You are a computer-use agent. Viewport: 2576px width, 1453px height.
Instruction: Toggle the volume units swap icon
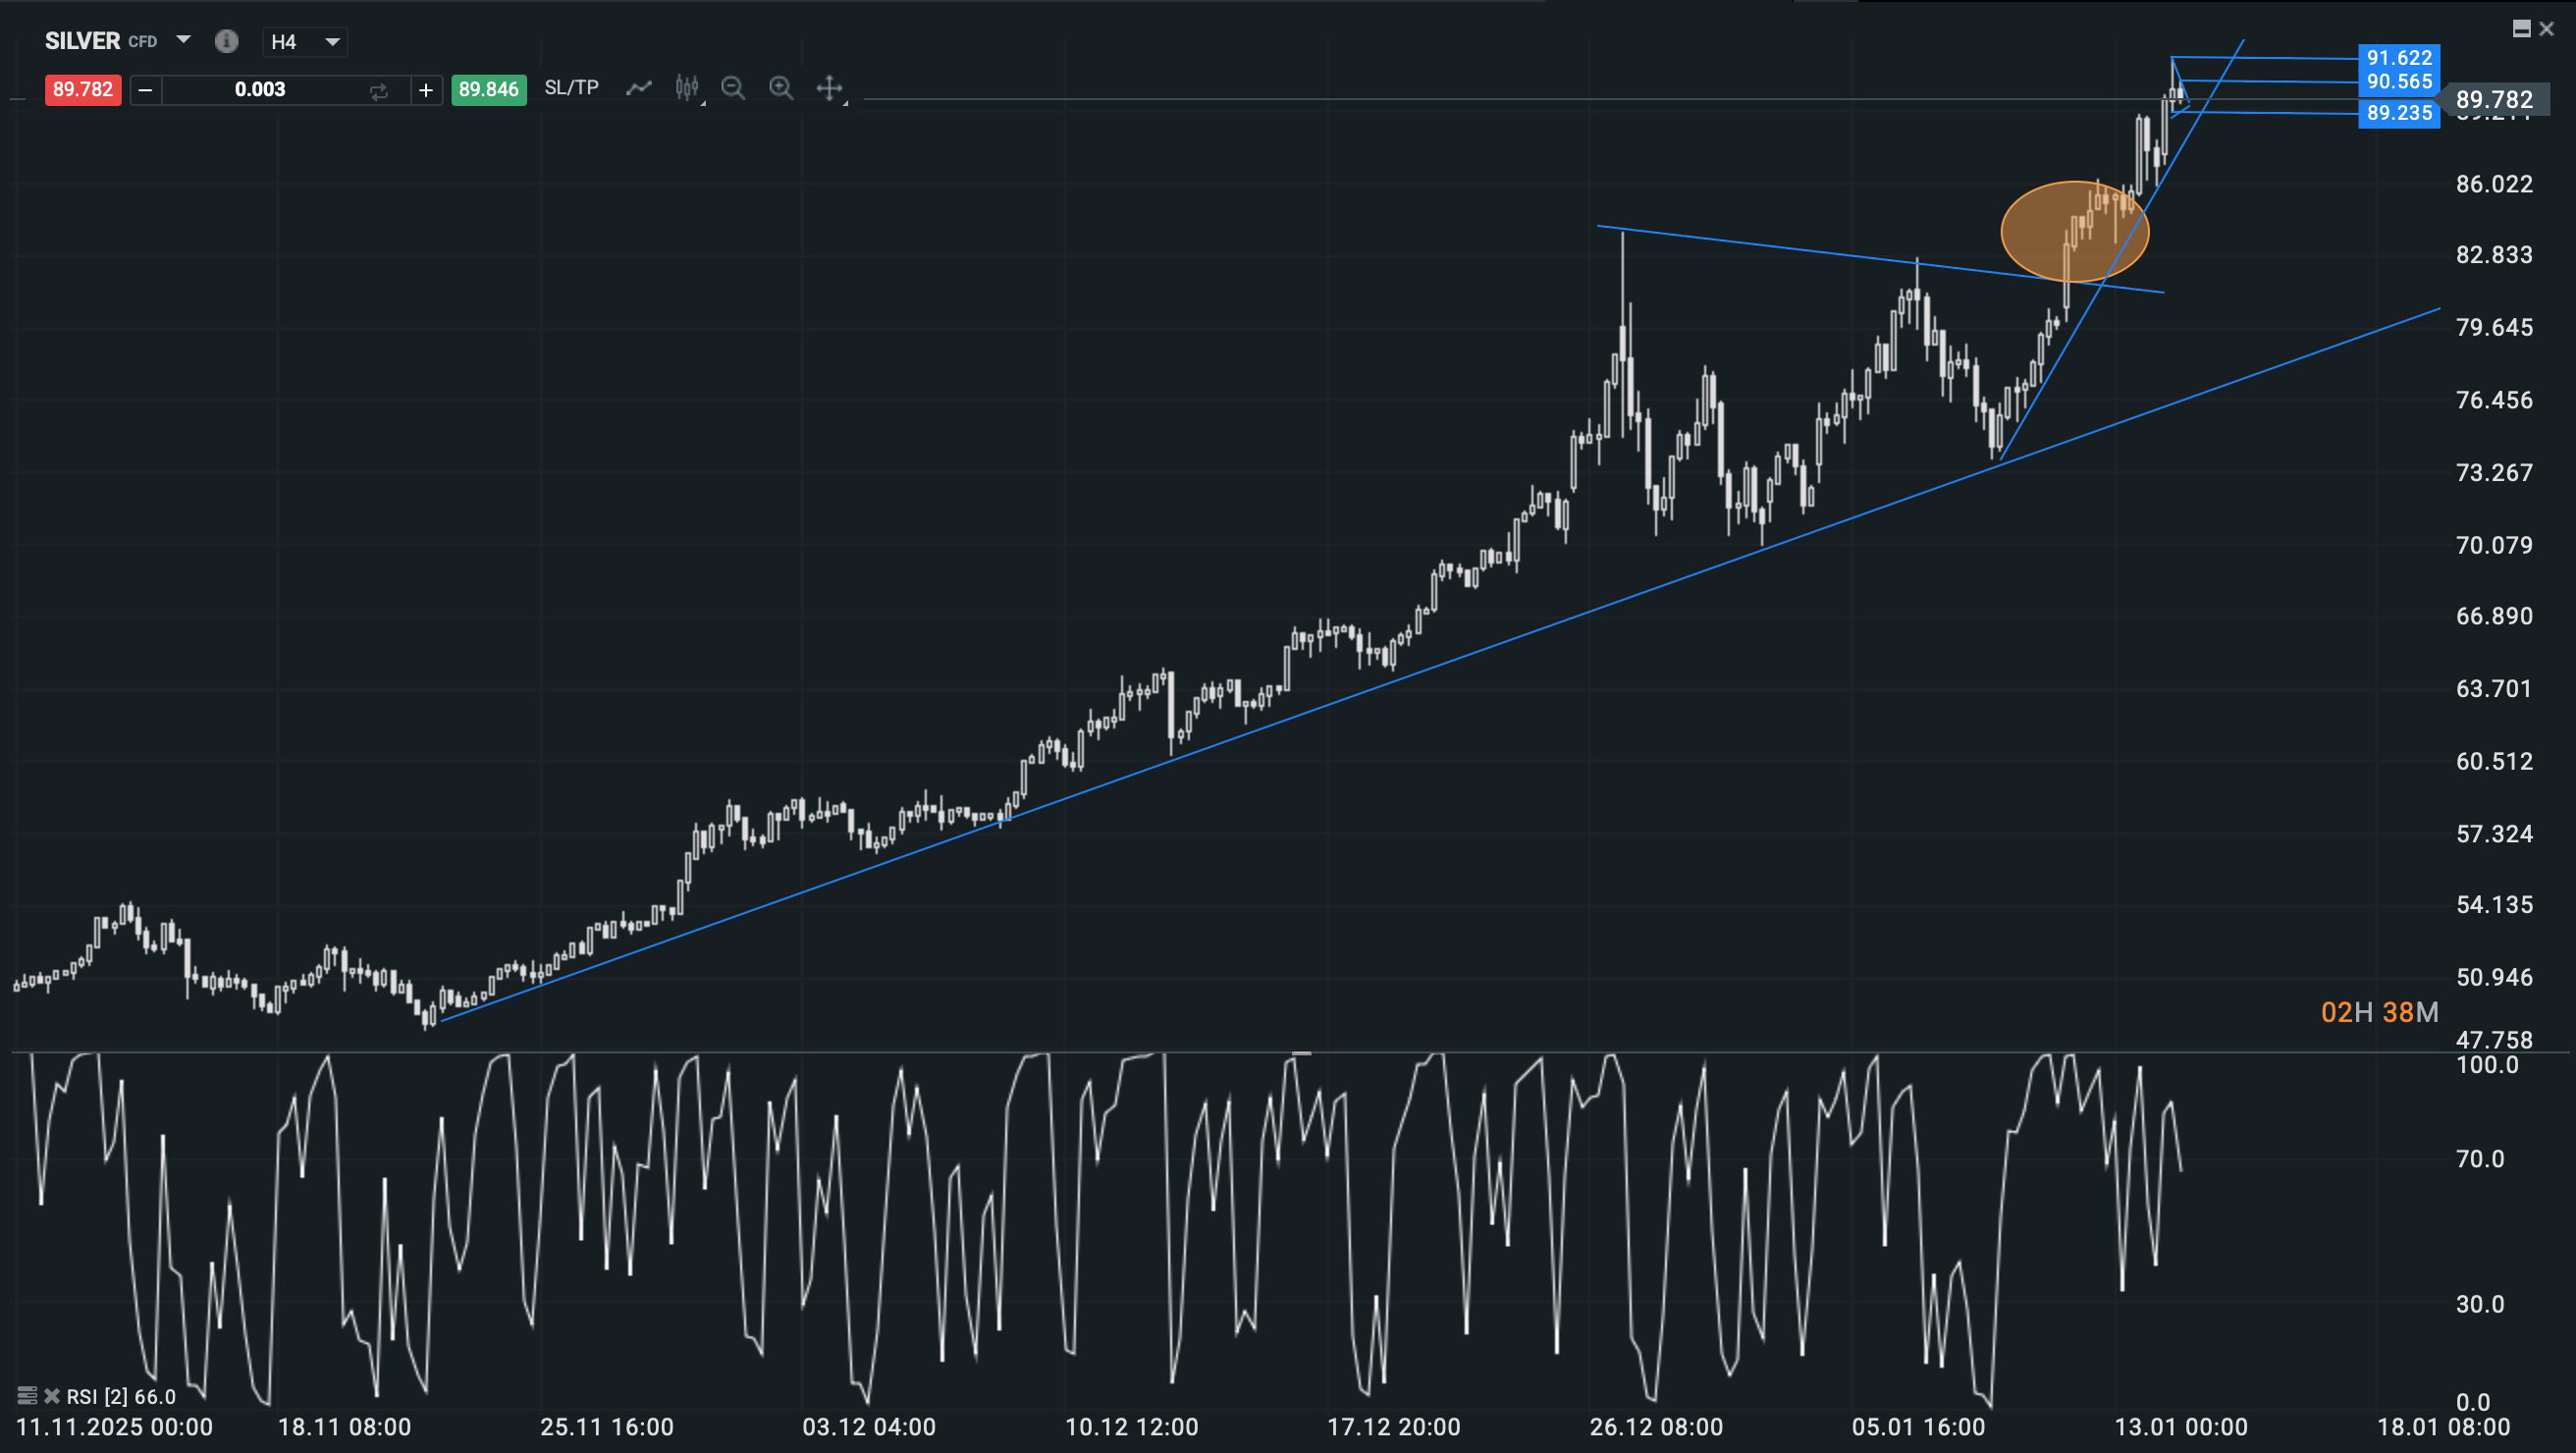coord(378,90)
